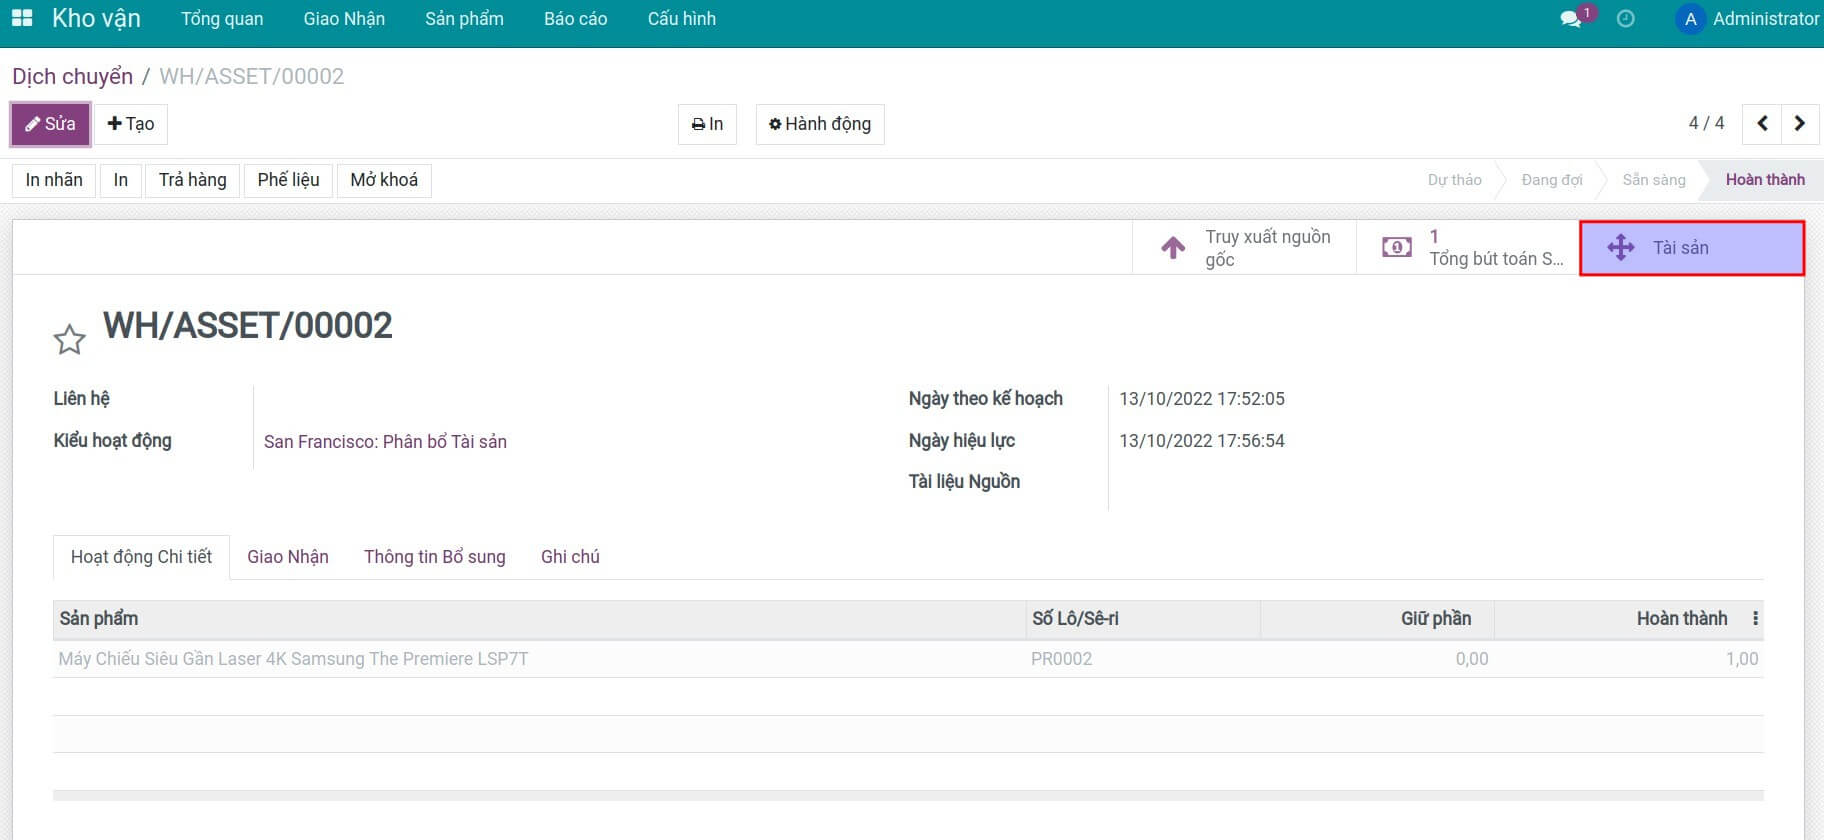Click the Dịch chuyển breadcrumb link
Screen dimensions: 1824x840
(72, 77)
